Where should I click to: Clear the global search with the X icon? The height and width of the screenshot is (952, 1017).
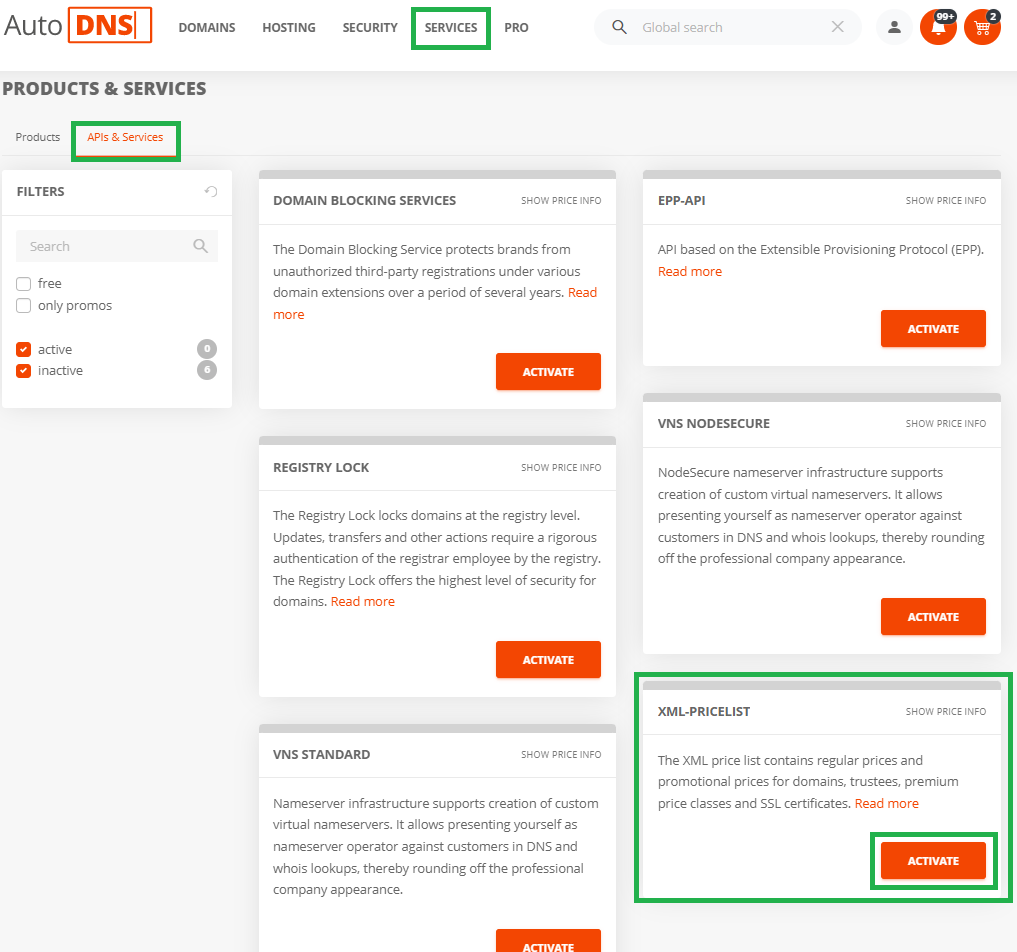837,27
